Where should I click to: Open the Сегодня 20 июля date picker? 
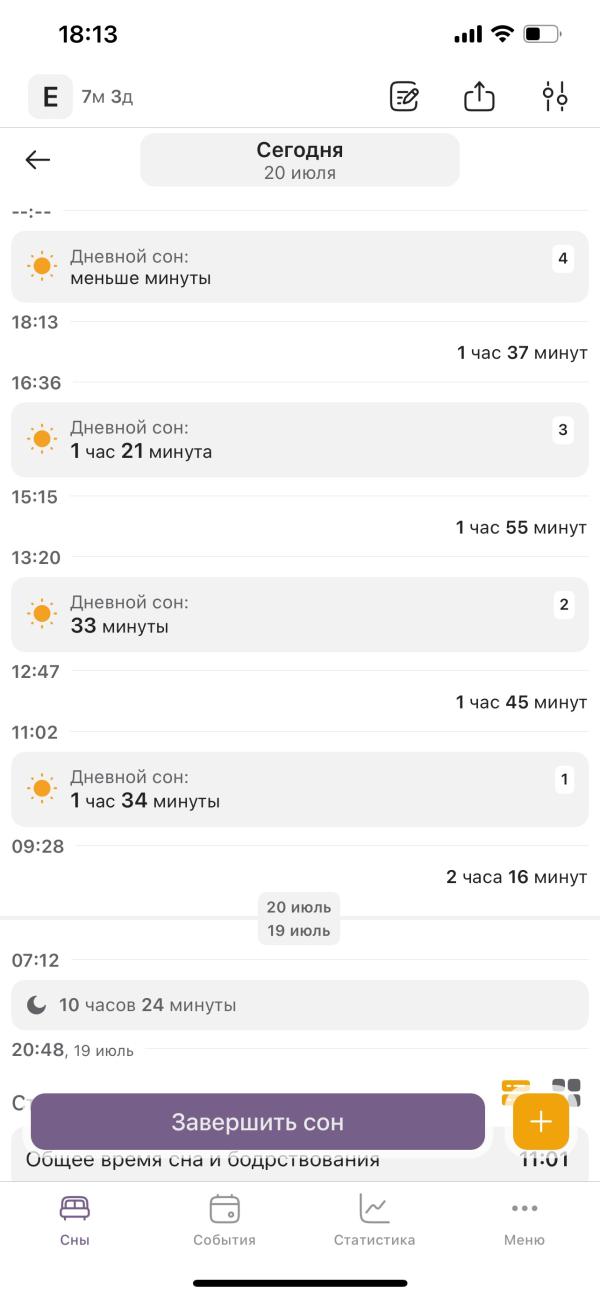300,160
